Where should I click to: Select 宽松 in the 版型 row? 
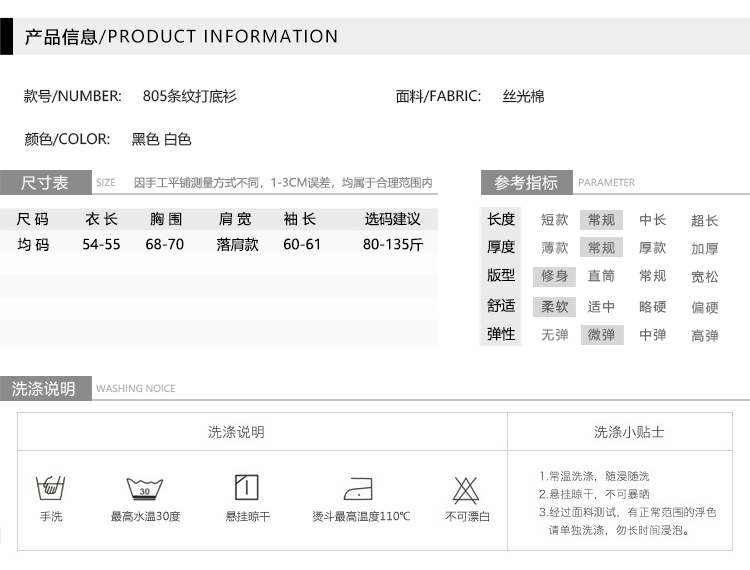(x=704, y=277)
